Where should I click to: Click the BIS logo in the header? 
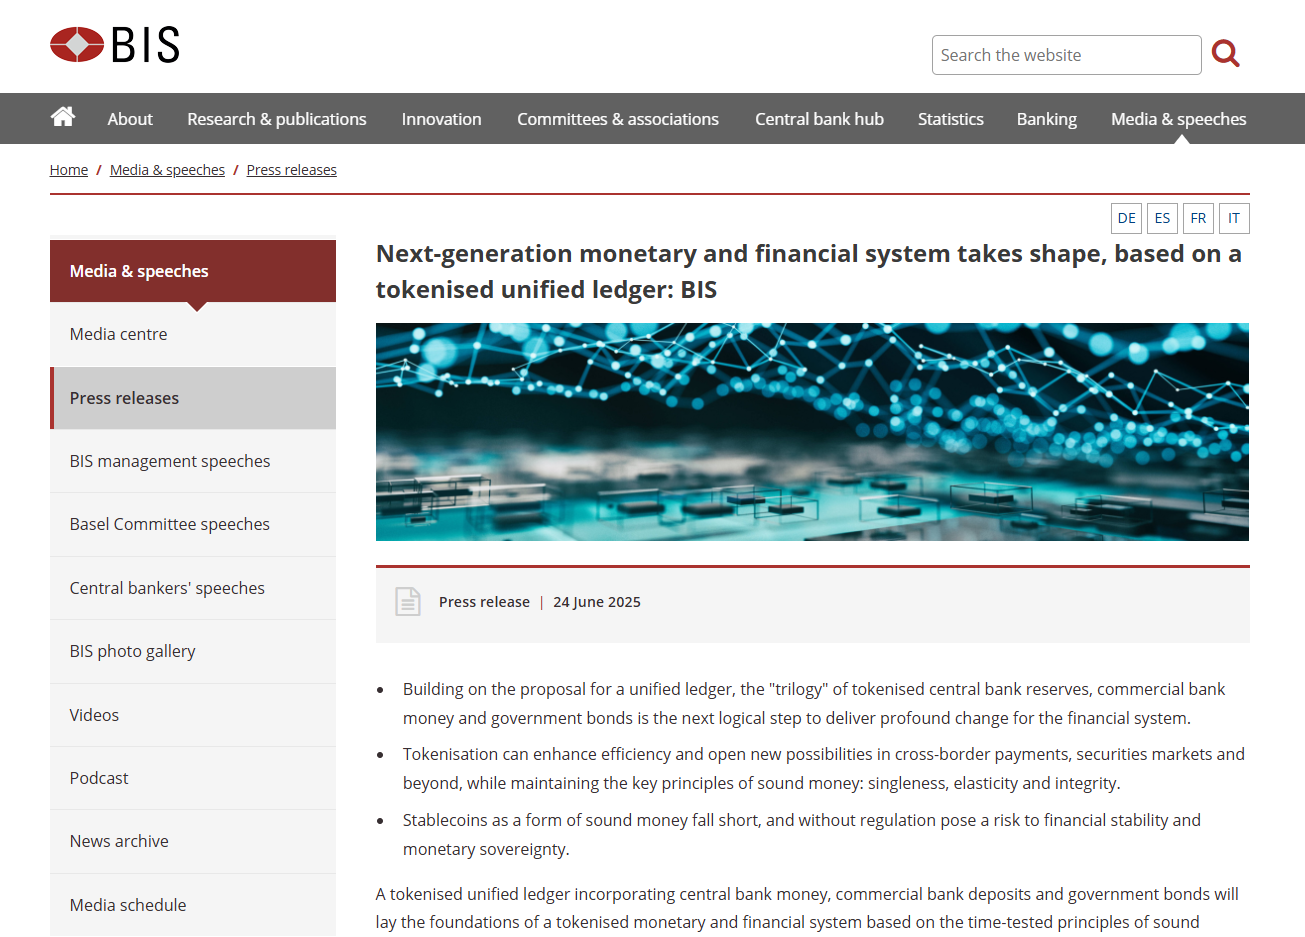point(113,44)
